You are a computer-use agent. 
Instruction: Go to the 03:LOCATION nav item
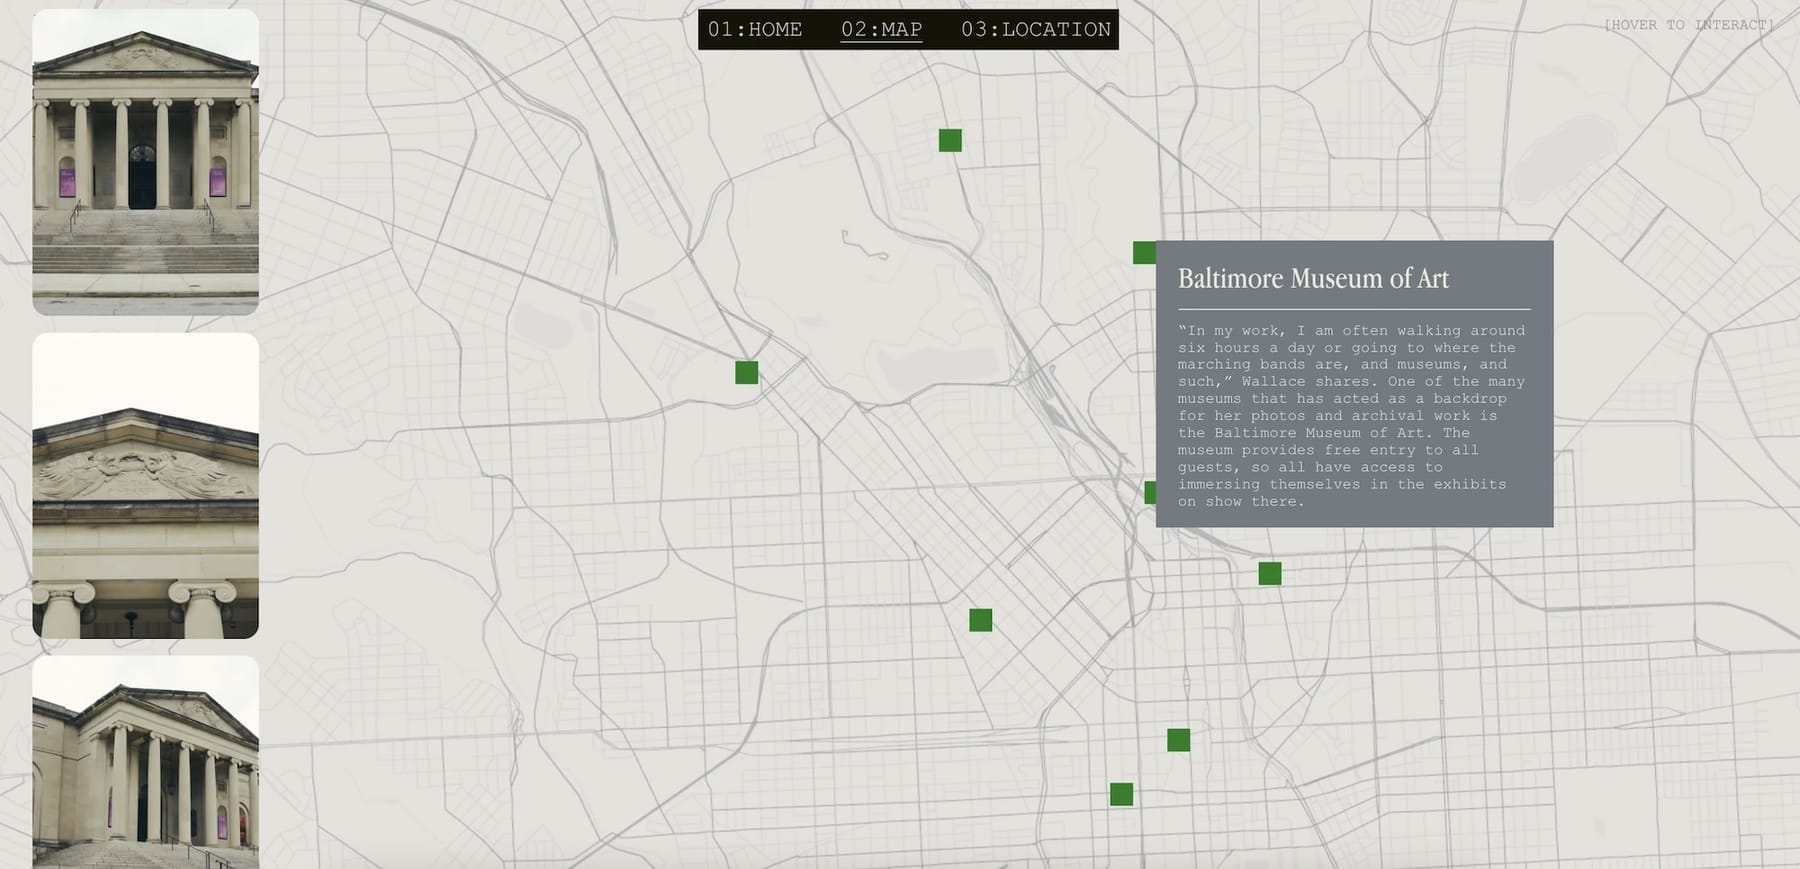tap(1036, 30)
